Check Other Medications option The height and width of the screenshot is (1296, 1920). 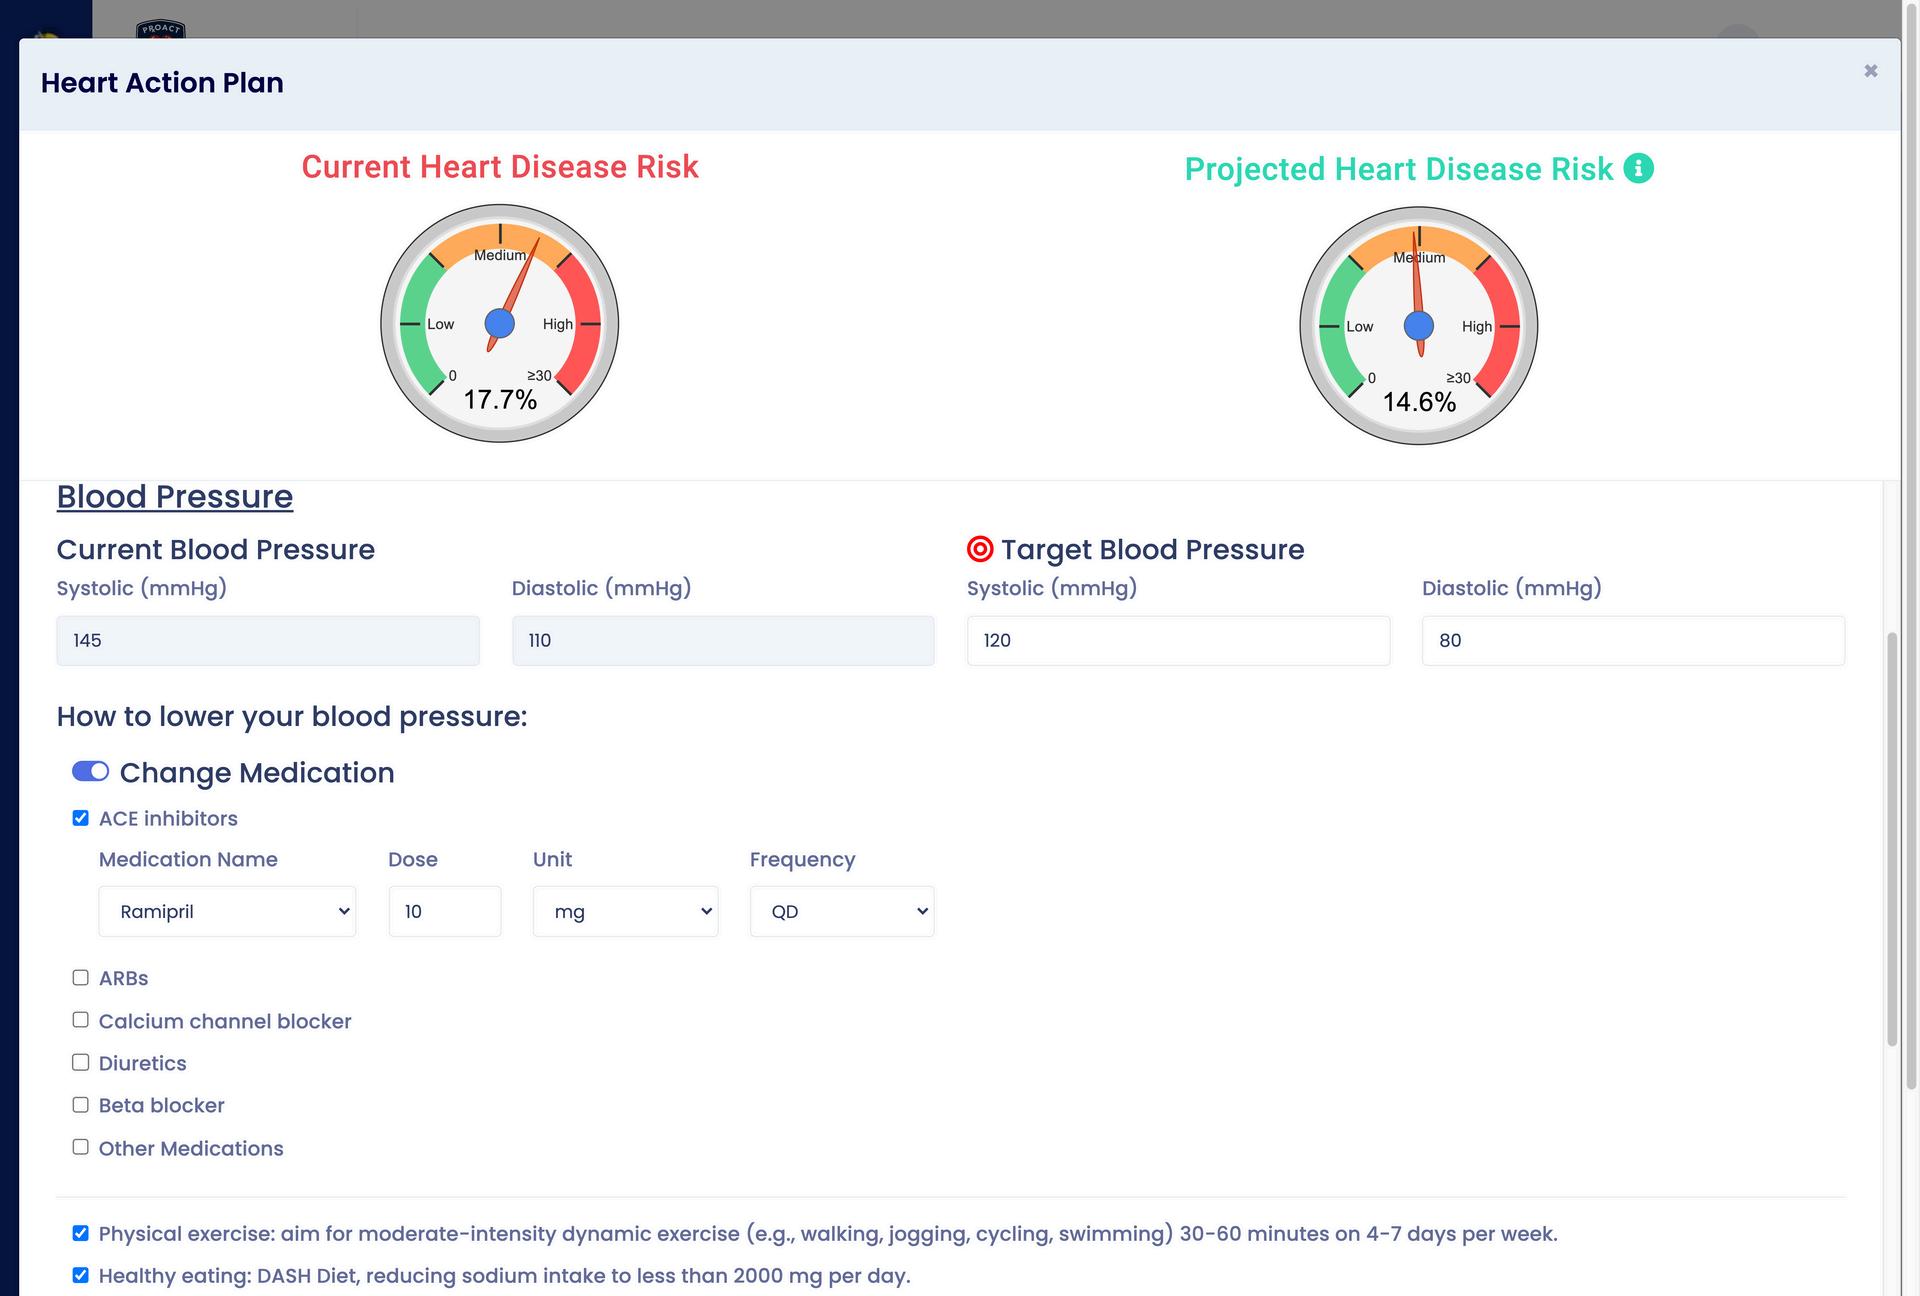point(81,1147)
